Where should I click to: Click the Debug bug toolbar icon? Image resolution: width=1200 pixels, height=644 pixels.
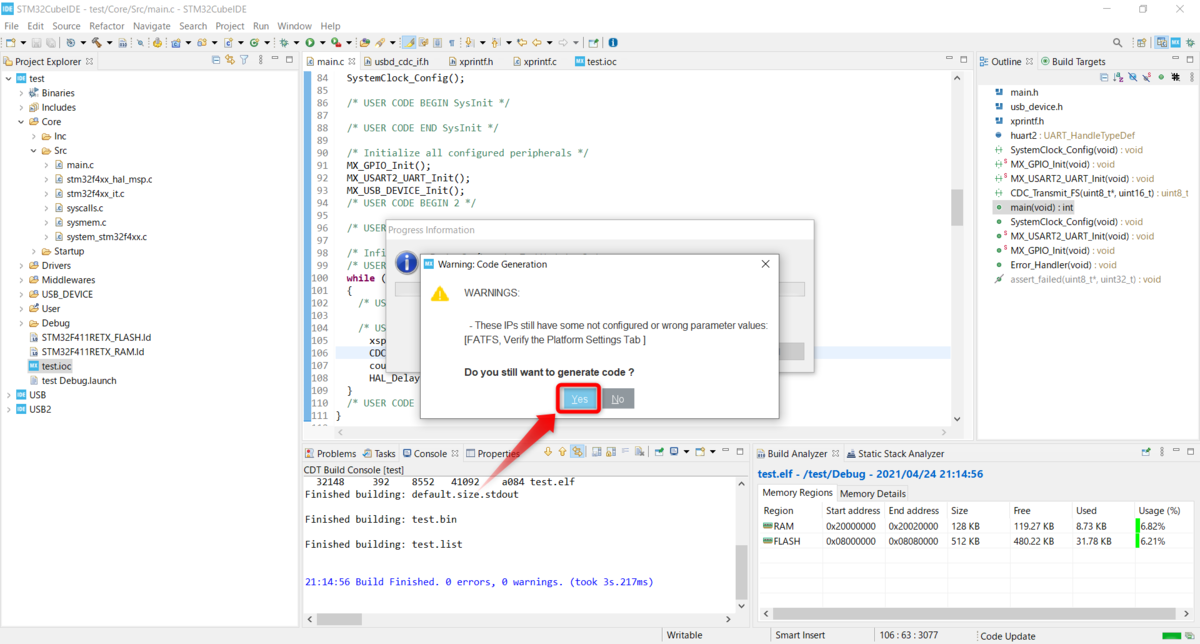283,43
